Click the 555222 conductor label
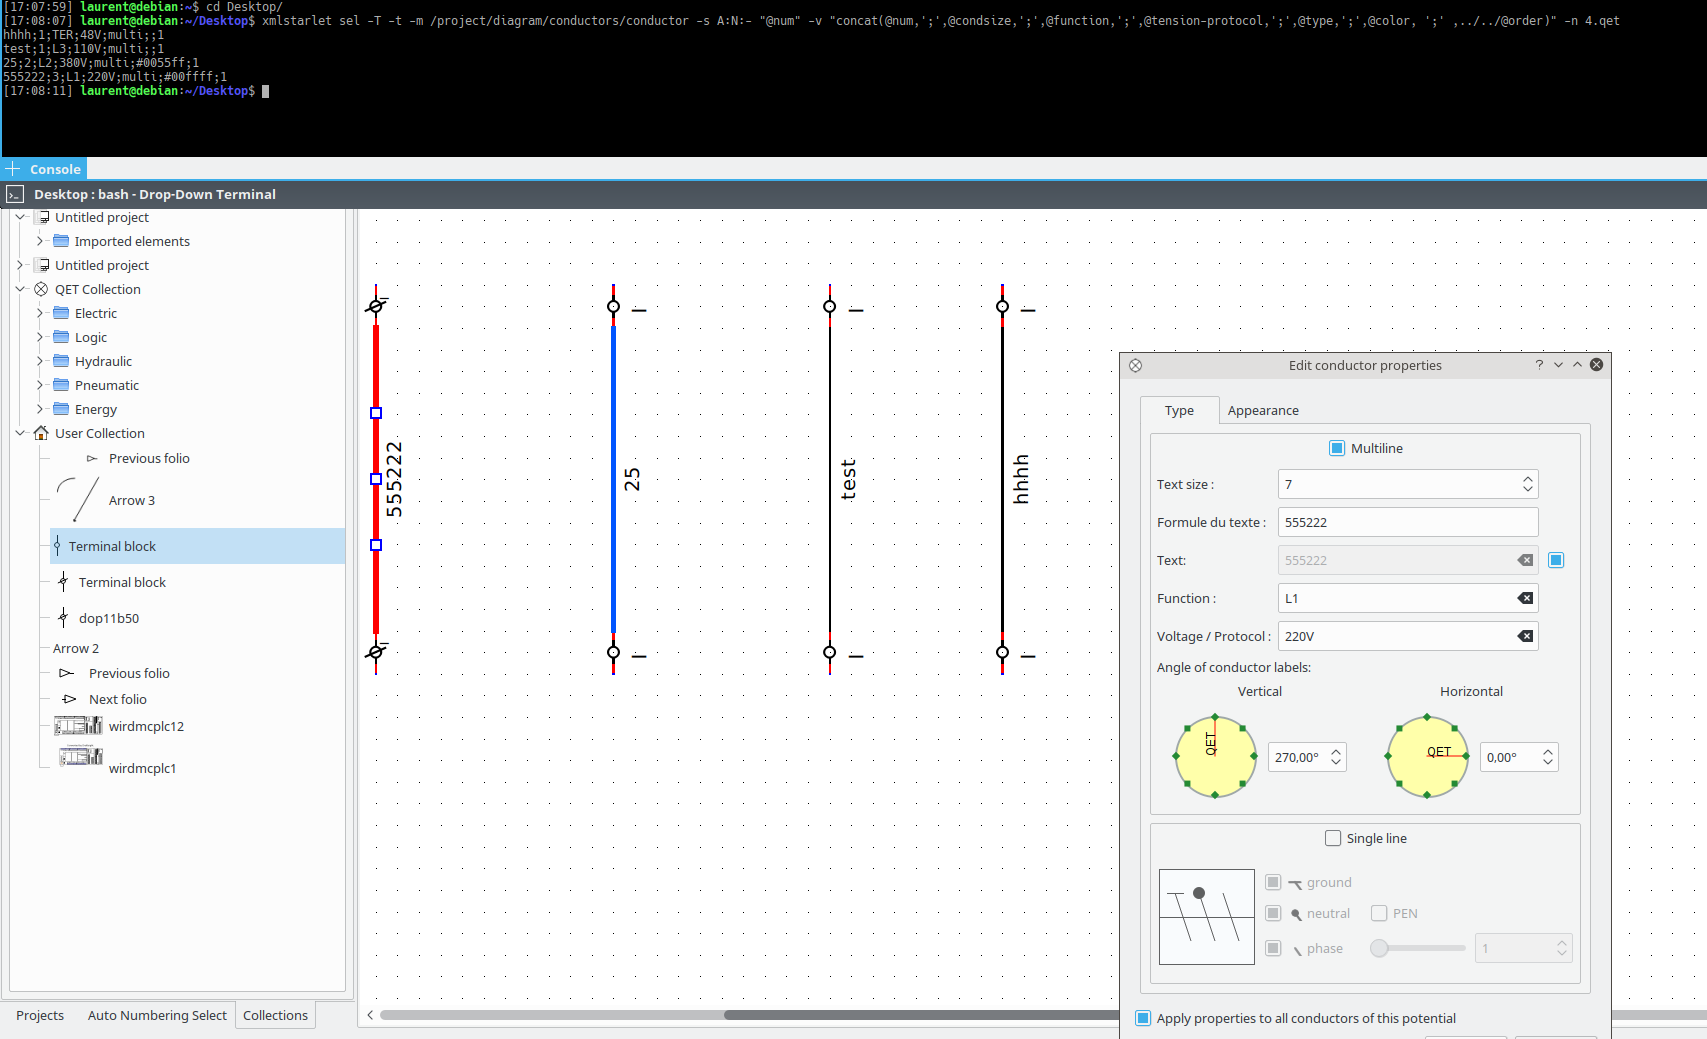The image size is (1707, 1039). [394, 479]
